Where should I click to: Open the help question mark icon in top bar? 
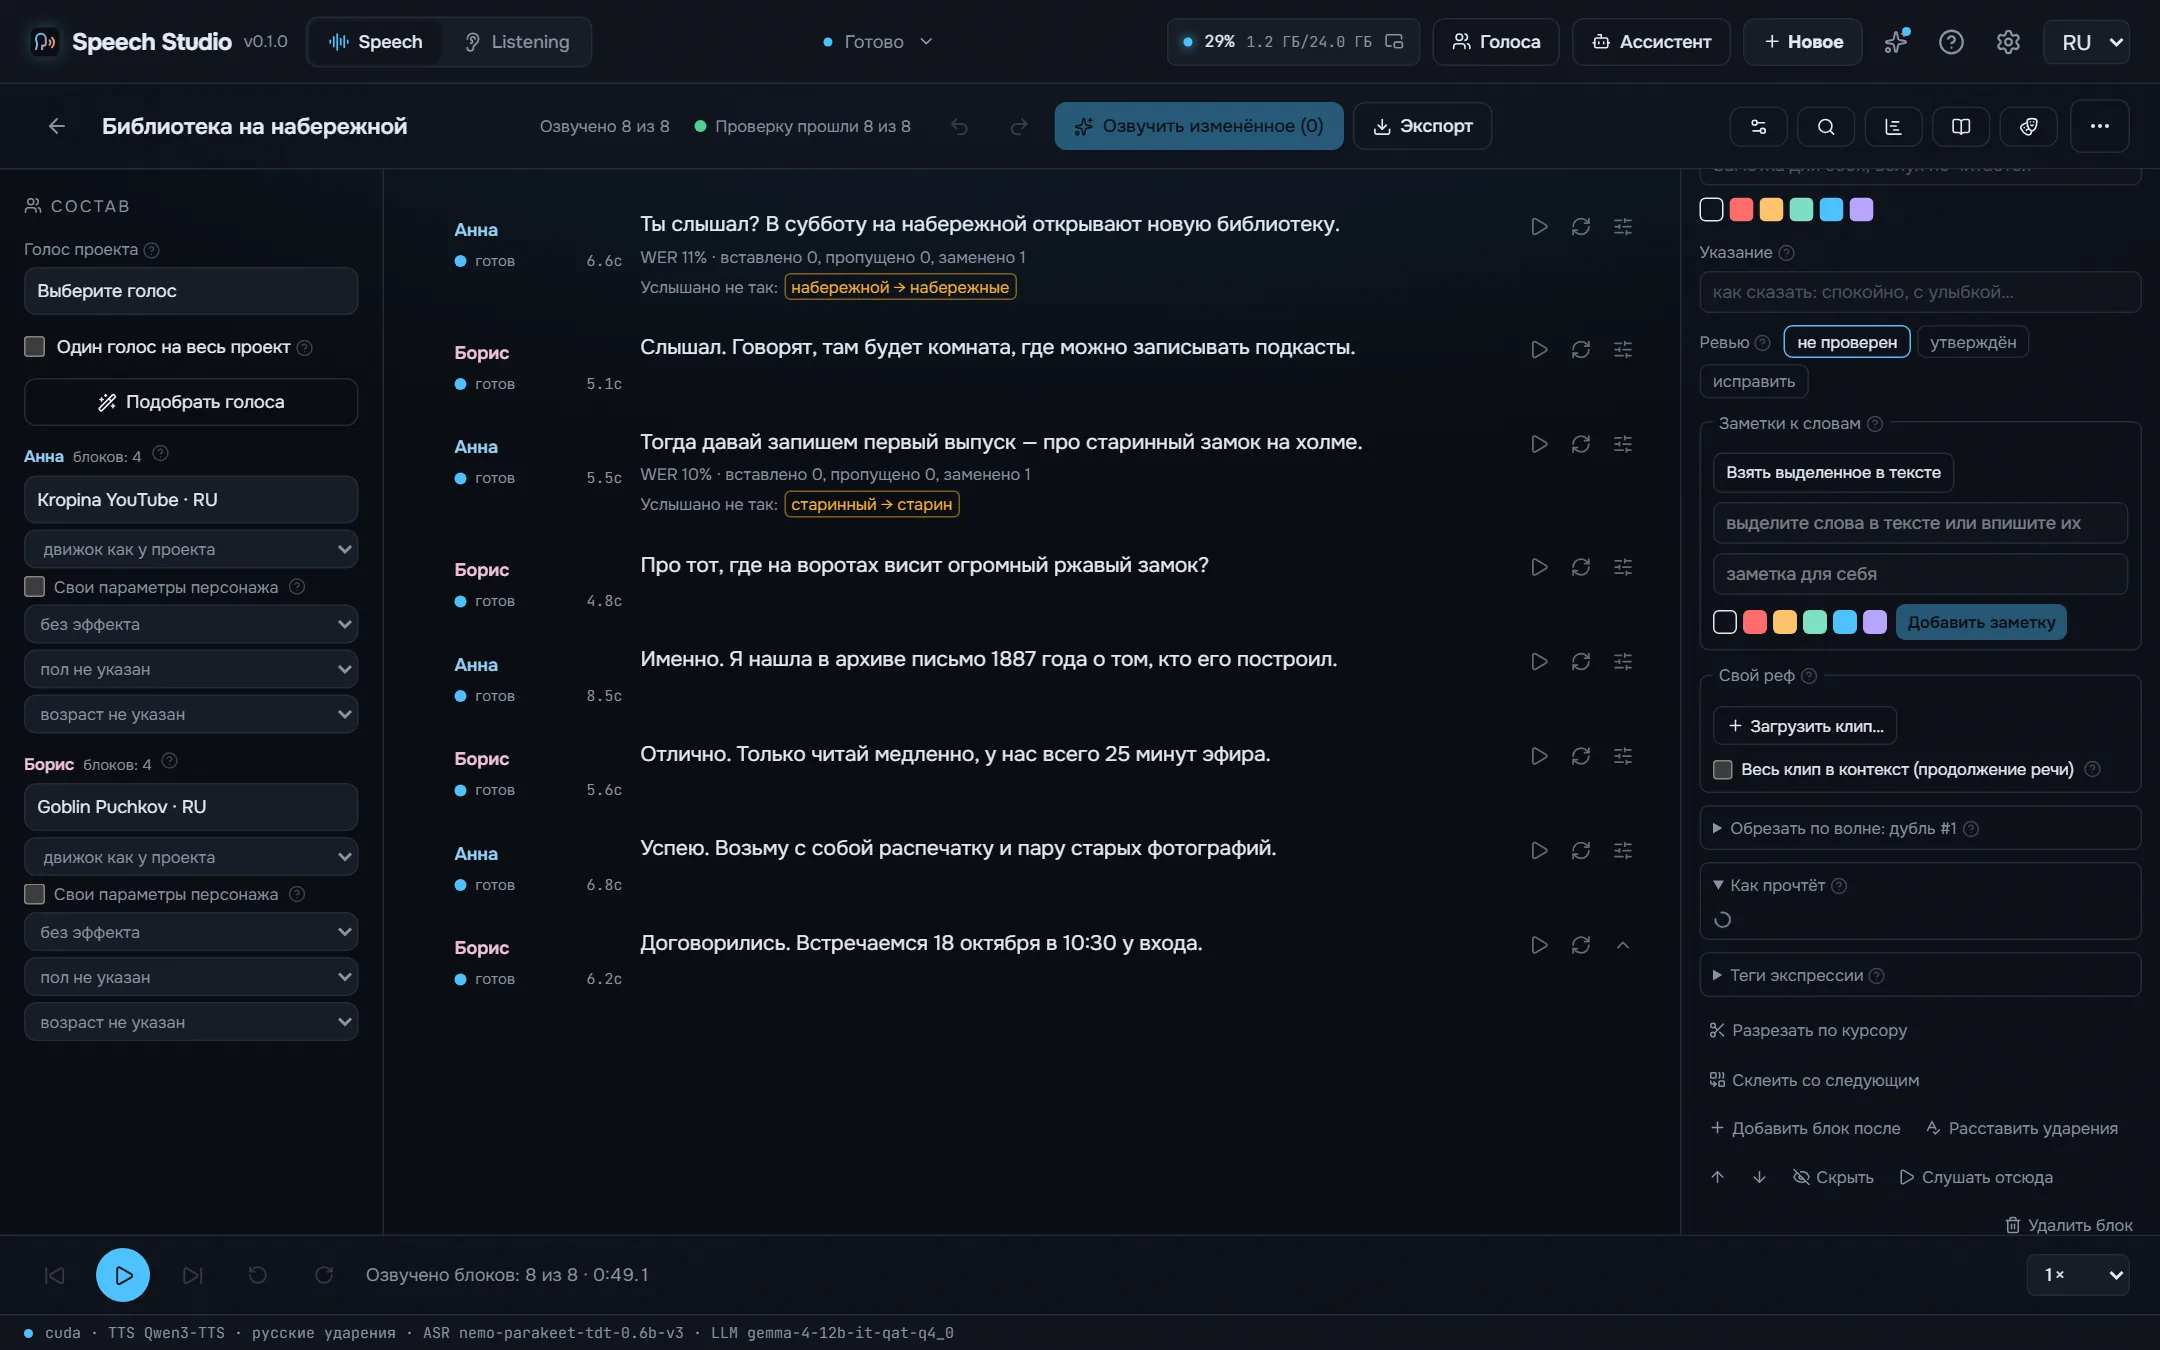pos(1951,42)
